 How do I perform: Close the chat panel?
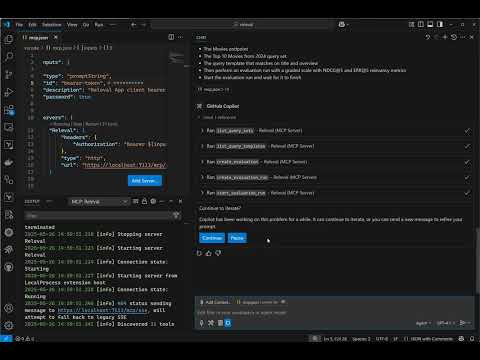pyautogui.click(x=472, y=37)
